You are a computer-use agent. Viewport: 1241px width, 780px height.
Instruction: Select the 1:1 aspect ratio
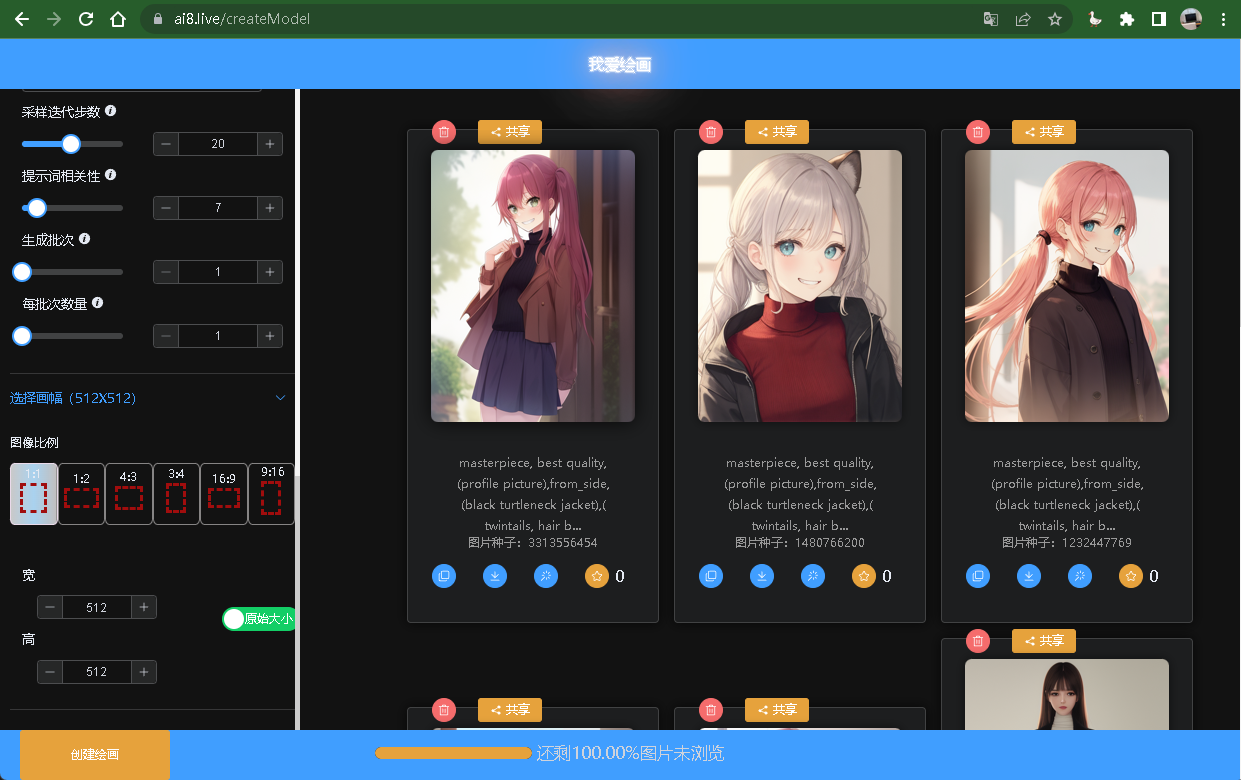[x=33, y=494]
